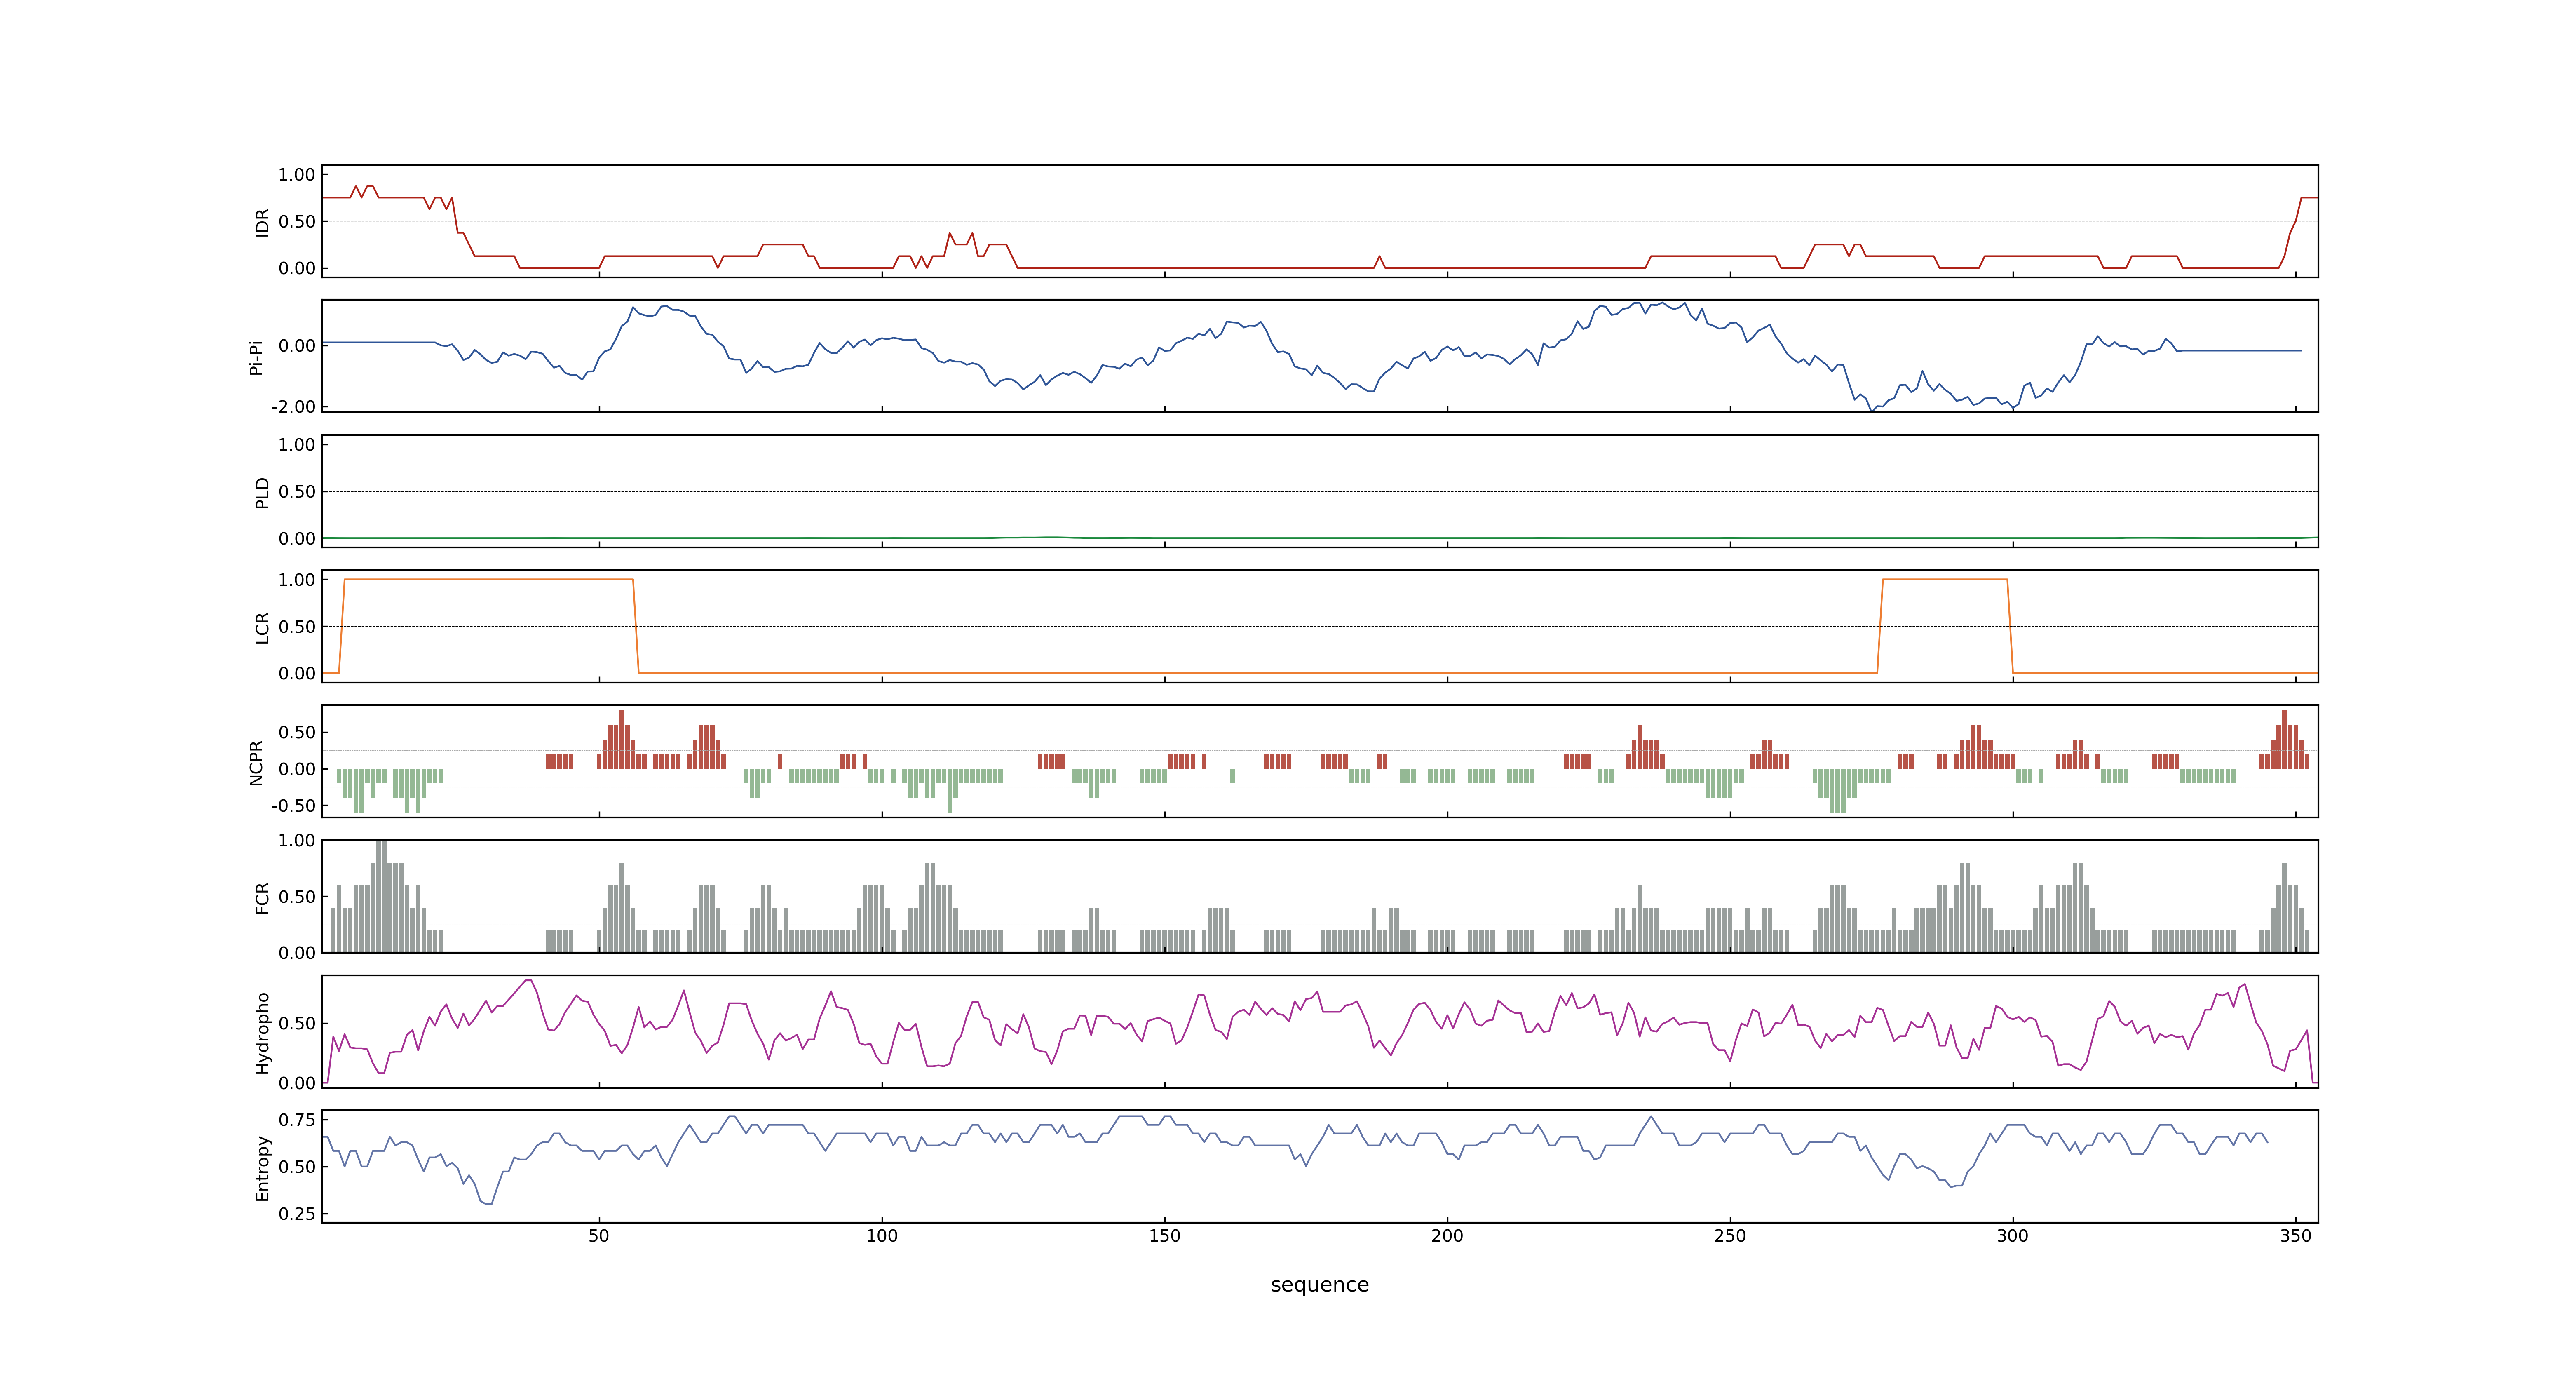Click the second LCR orange plateau near position 290

pyautogui.click(x=1945, y=580)
